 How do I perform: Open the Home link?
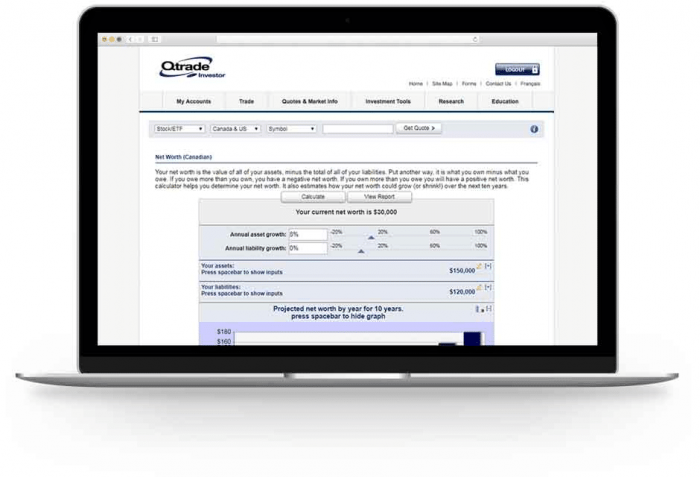coord(416,84)
